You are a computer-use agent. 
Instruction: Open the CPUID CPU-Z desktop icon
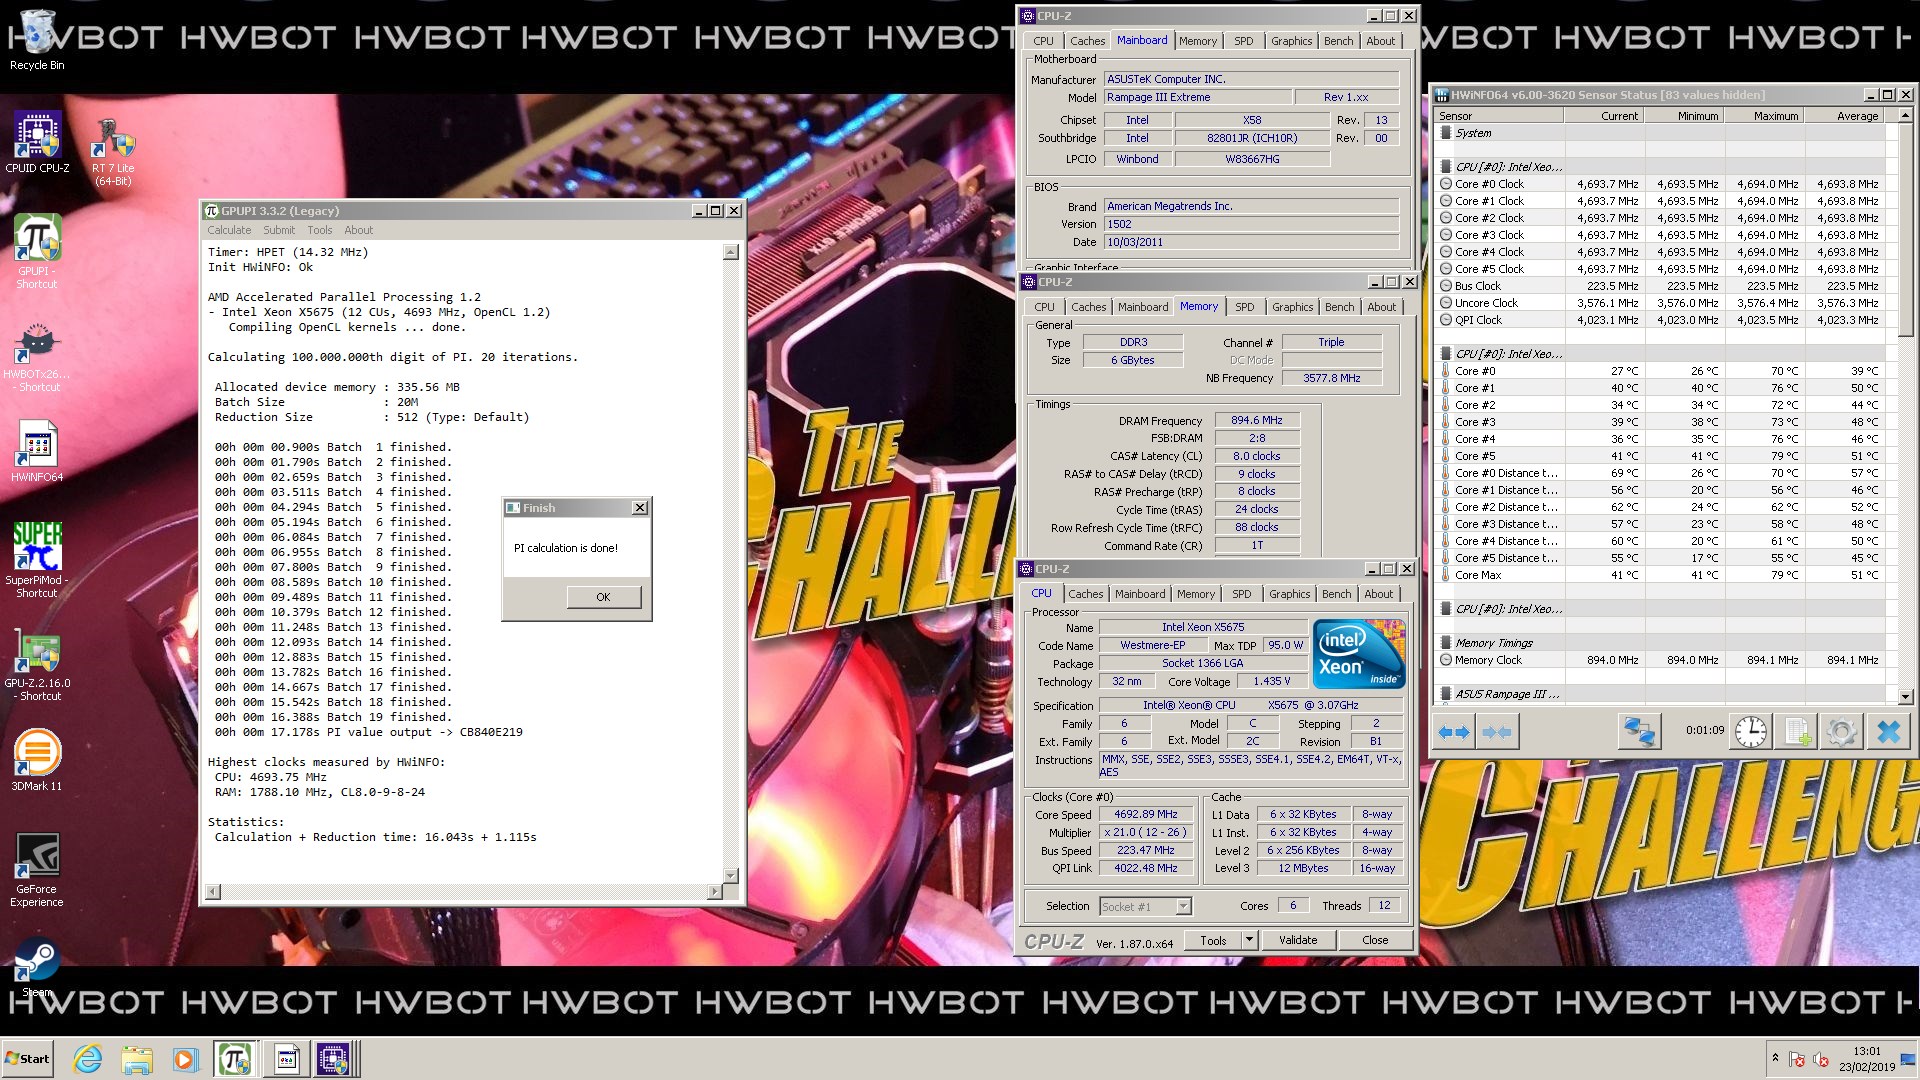[37, 142]
